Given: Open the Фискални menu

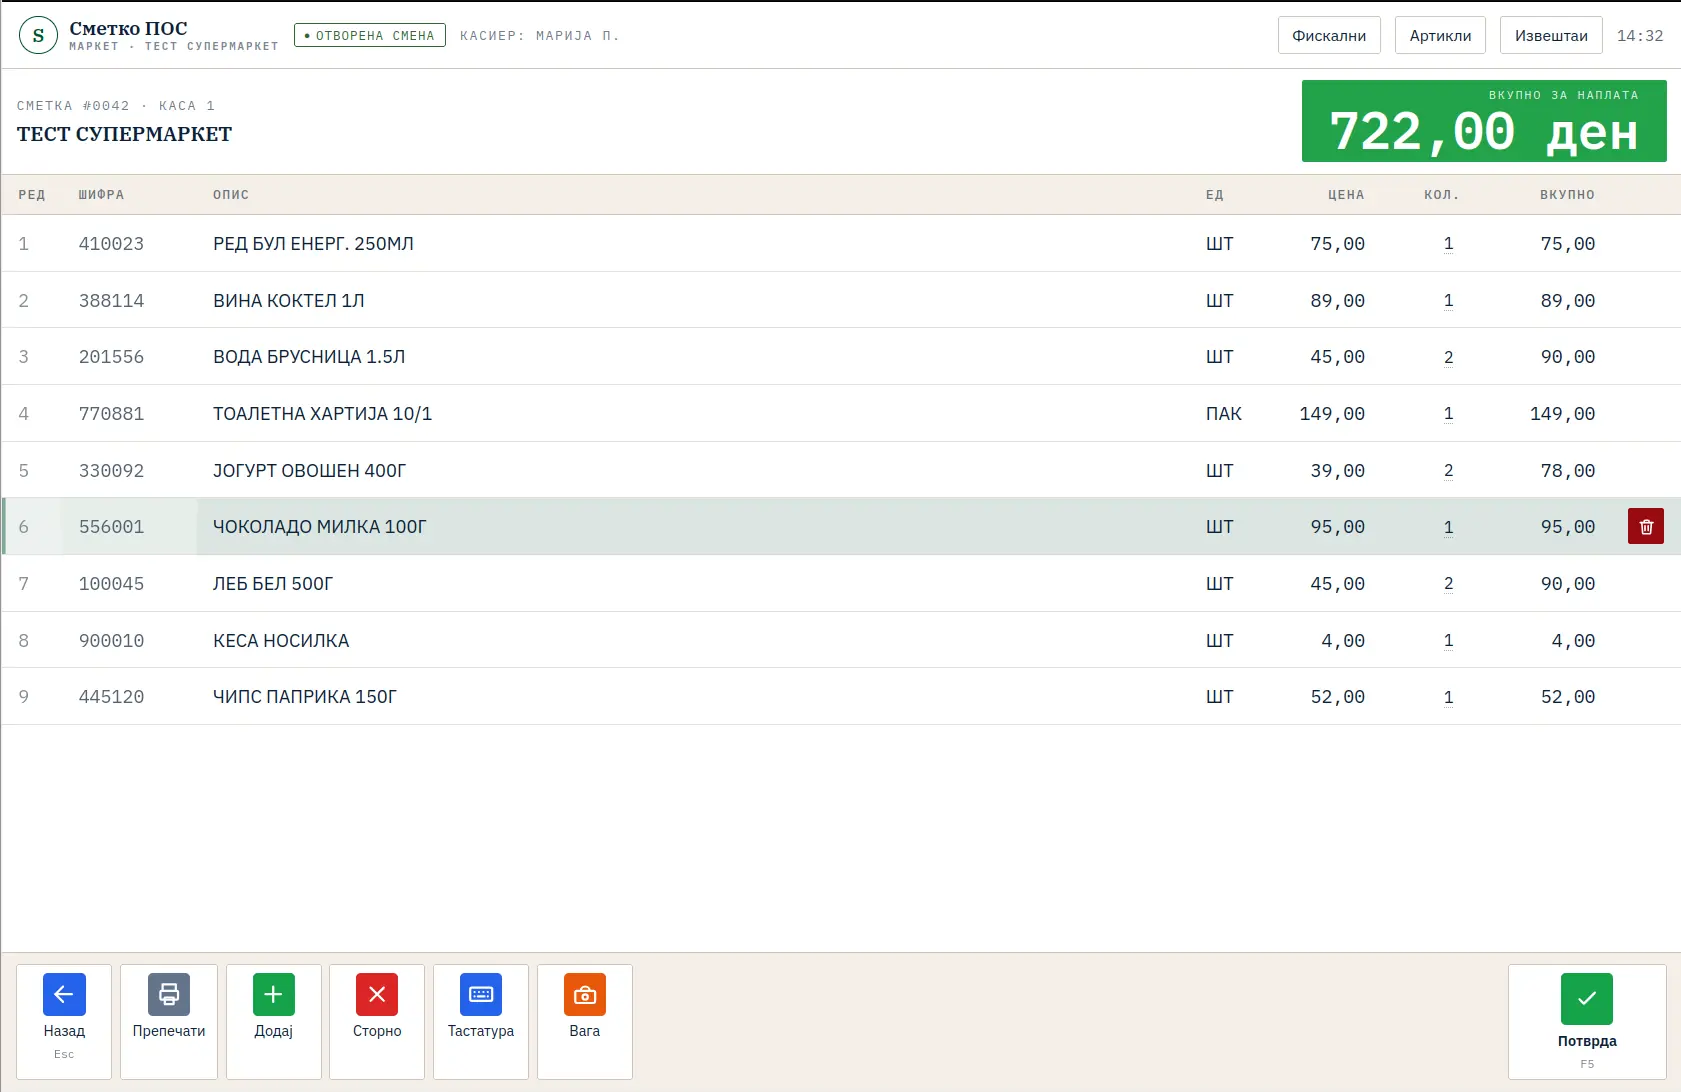Looking at the screenshot, I should tap(1329, 35).
